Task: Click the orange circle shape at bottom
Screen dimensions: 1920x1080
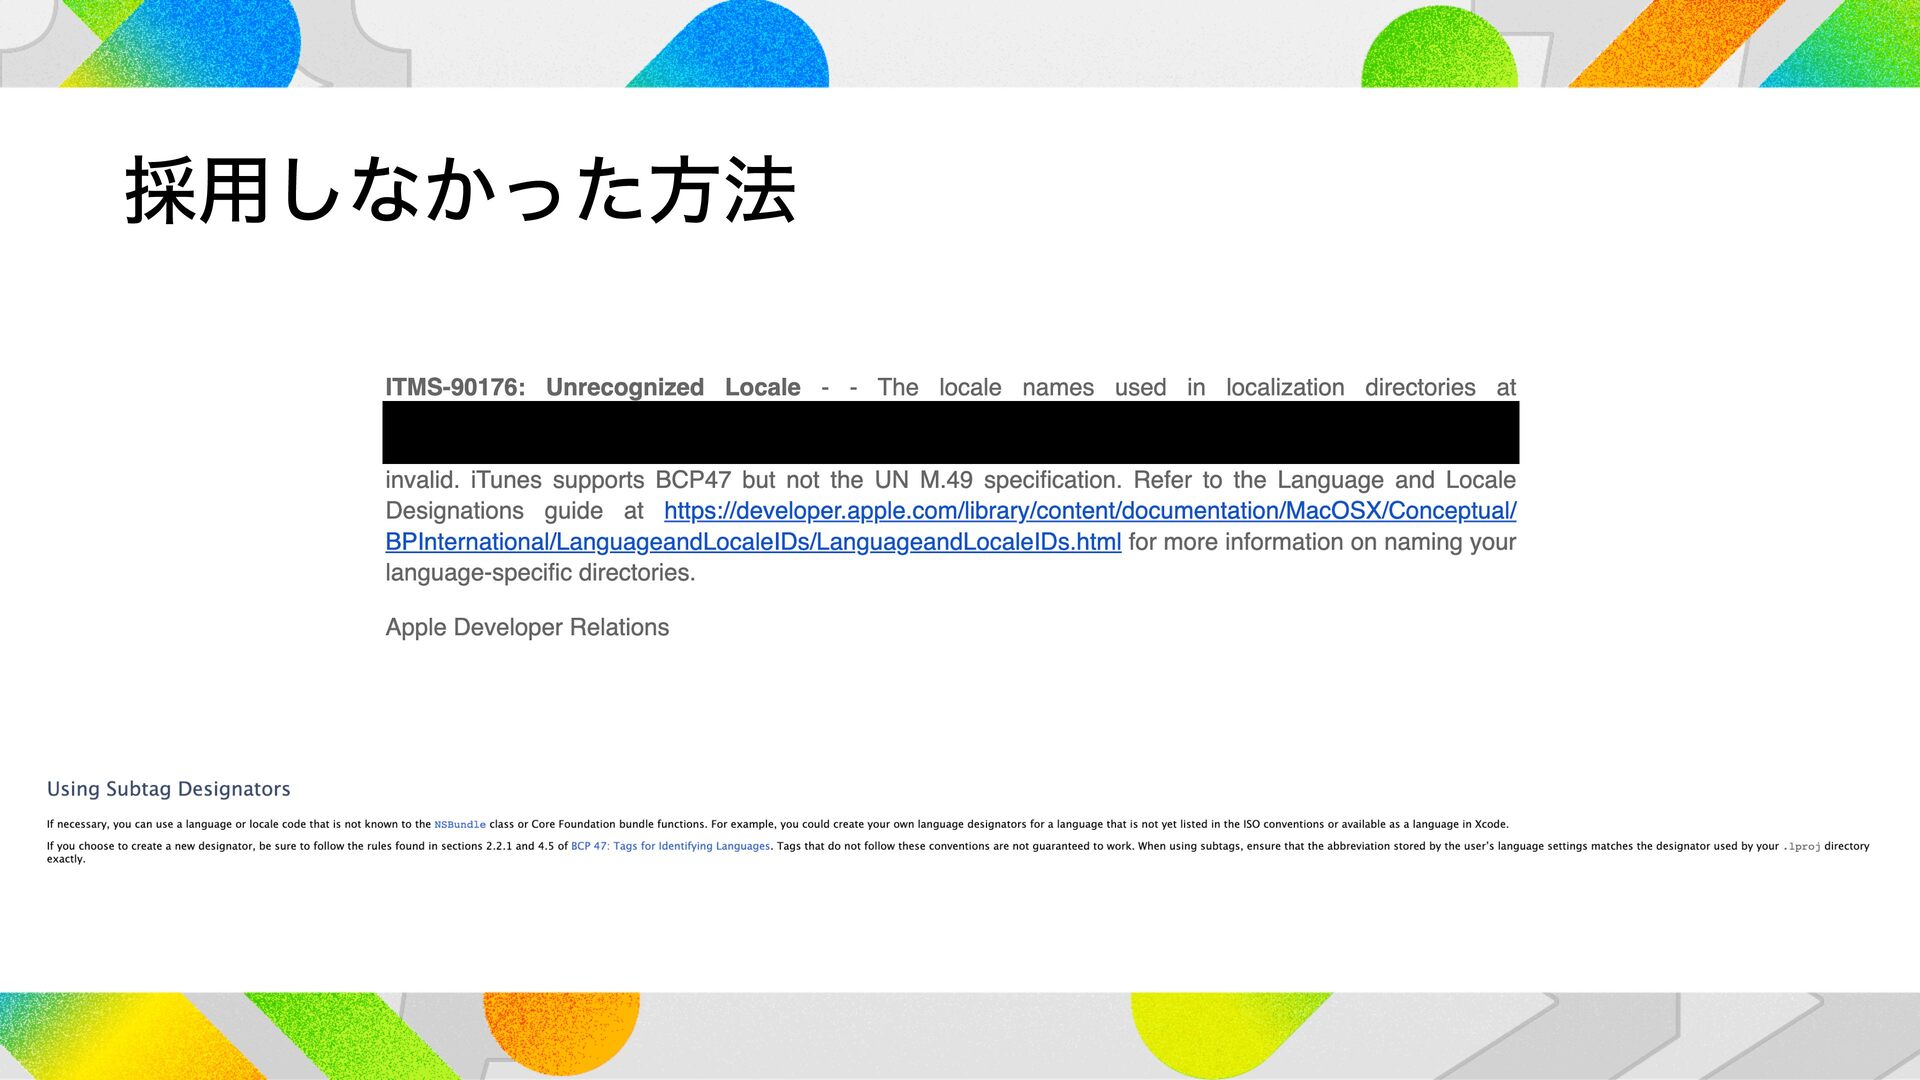Action: click(560, 1028)
